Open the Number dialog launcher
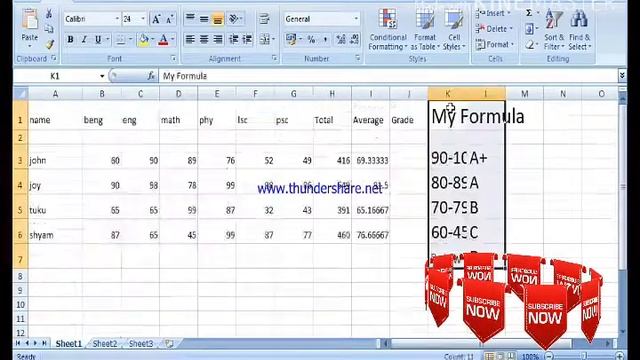The image size is (640, 360). pos(358,59)
